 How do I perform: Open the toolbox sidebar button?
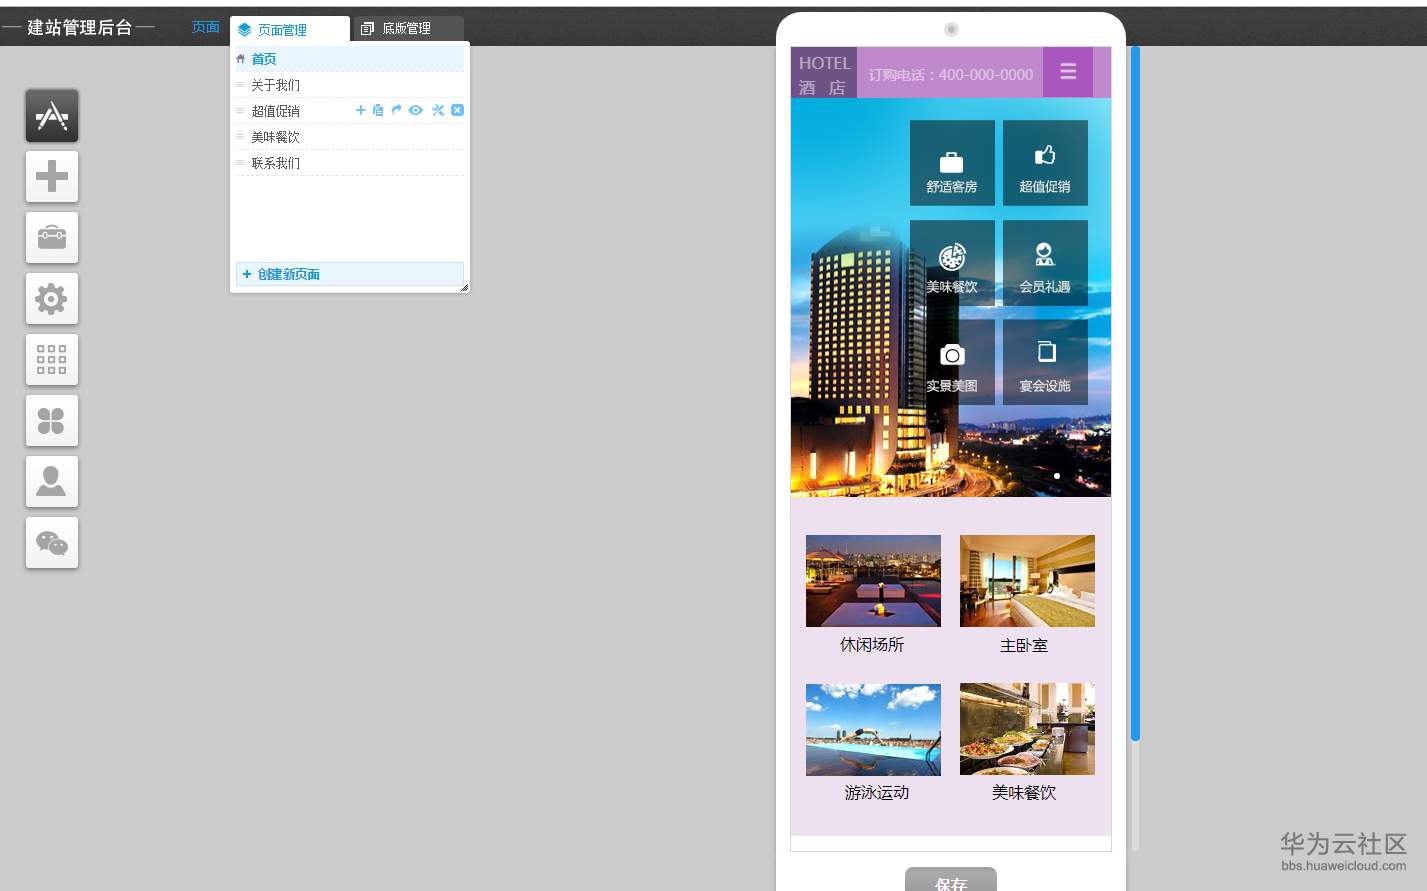tap(52, 238)
